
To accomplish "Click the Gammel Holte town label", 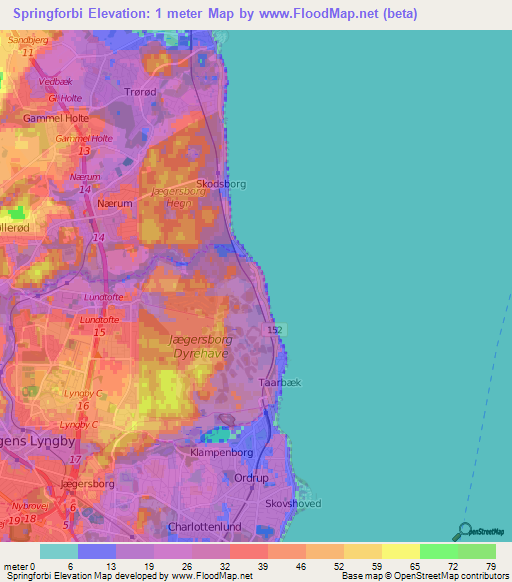I will [x=56, y=118].
